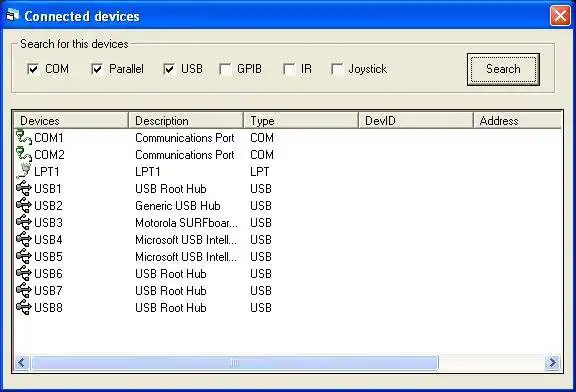
Task: Click the Generic USB Hub description
Action: tap(178, 206)
